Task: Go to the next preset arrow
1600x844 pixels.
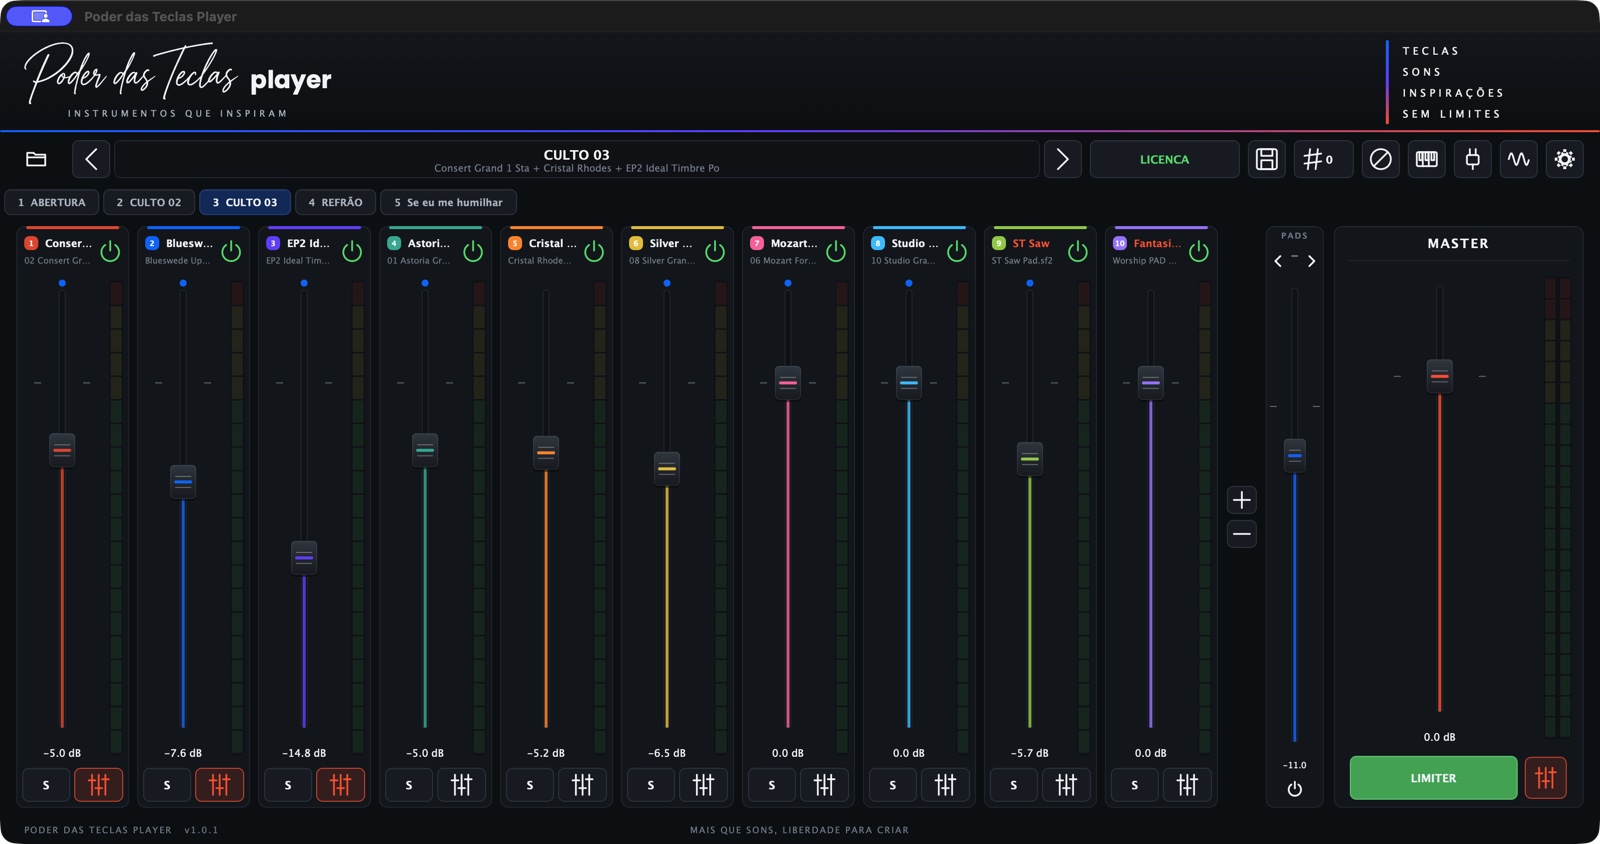Action: pos(1062,159)
